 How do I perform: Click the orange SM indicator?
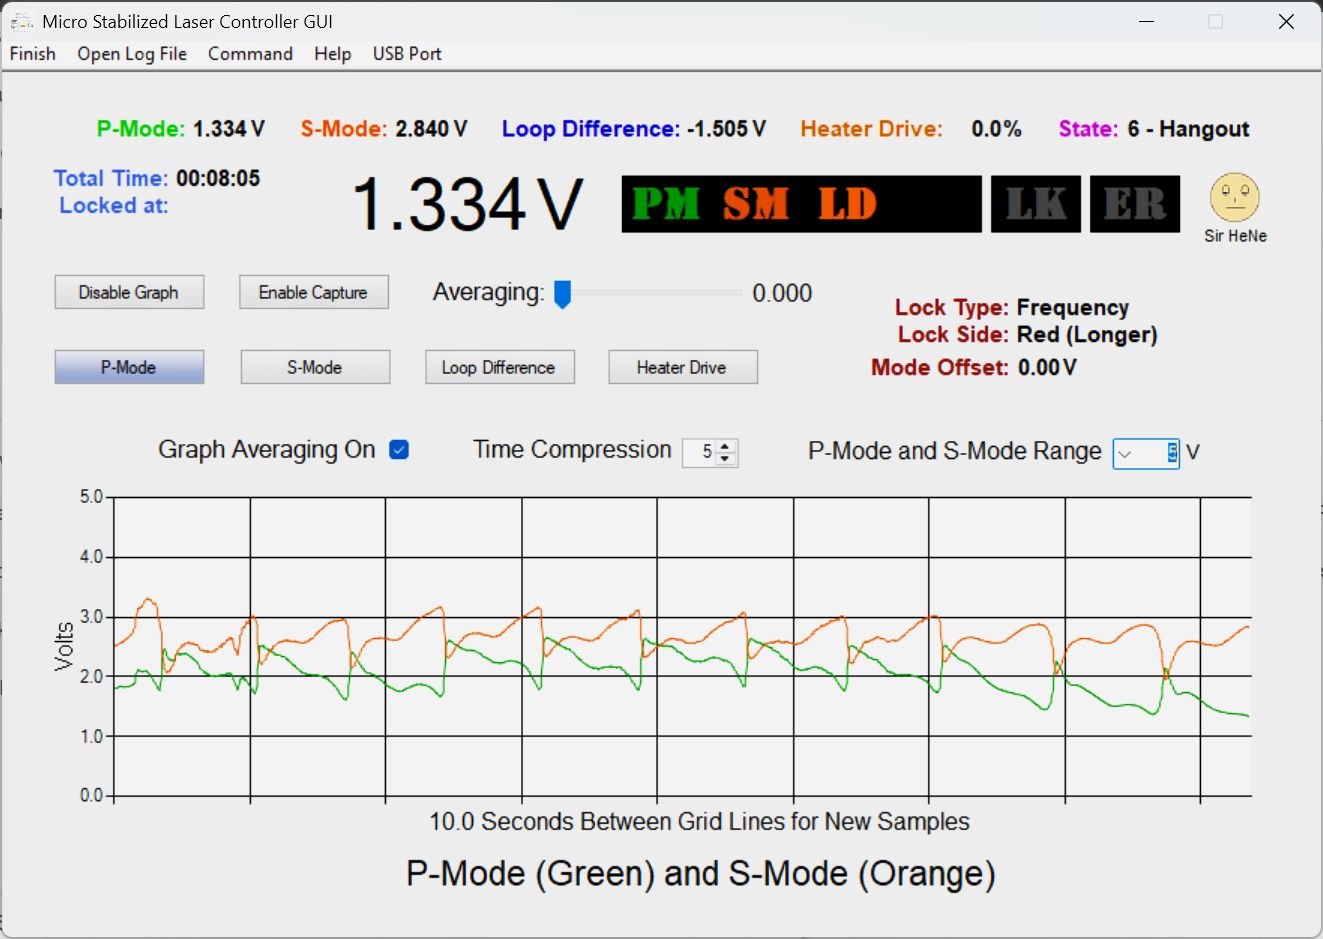point(755,204)
